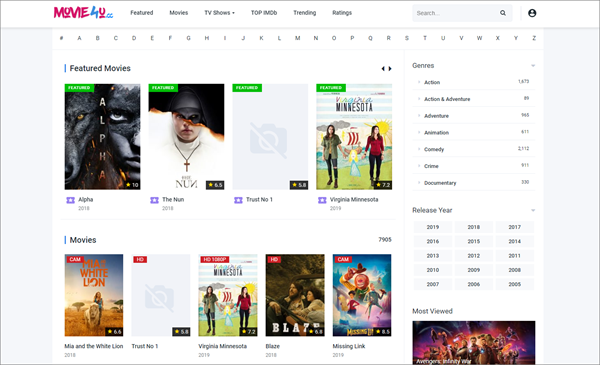
Task: Open Avengers Infinity War most viewed thumbnail
Action: (x=474, y=342)
